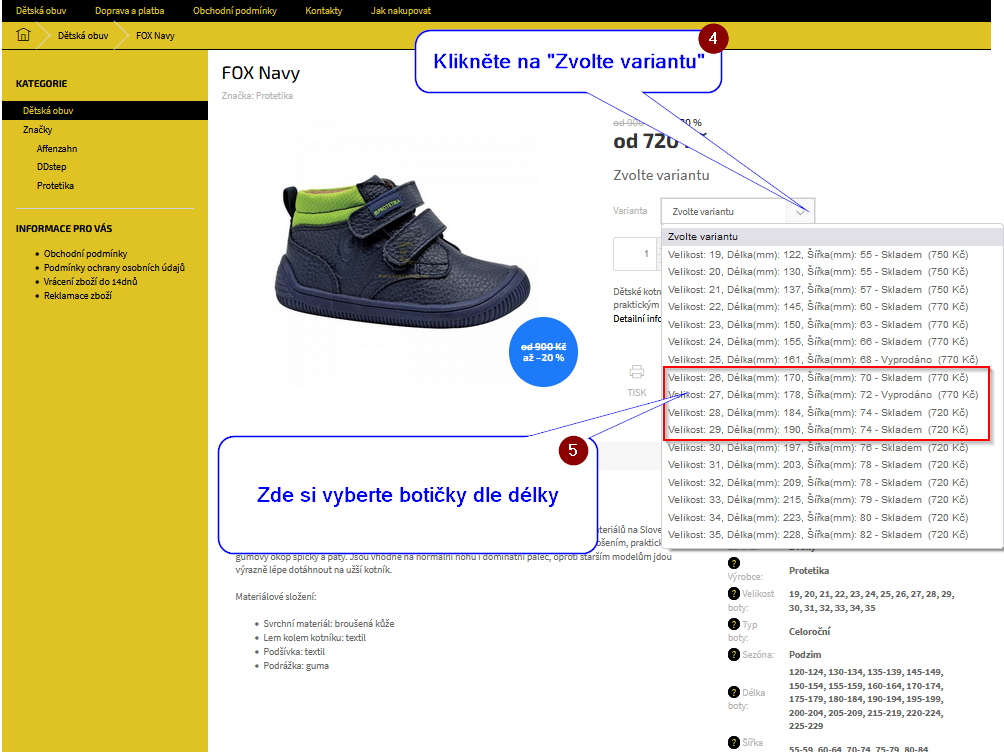Image resolution: width=1004 pixels, height=752 pixels.
Task: Click the printer icon above TISK
Action: tap(636, 372)
